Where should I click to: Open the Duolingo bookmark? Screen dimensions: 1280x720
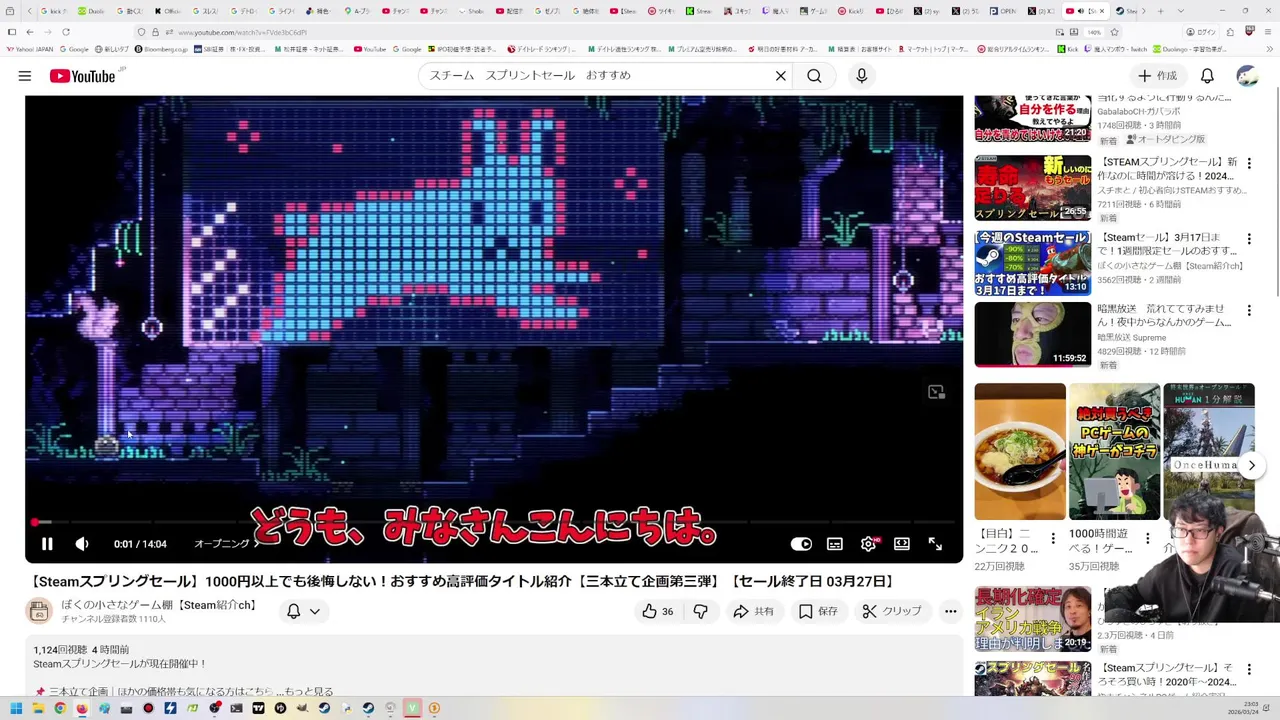pyautogui.click(x=1190, y=49)
